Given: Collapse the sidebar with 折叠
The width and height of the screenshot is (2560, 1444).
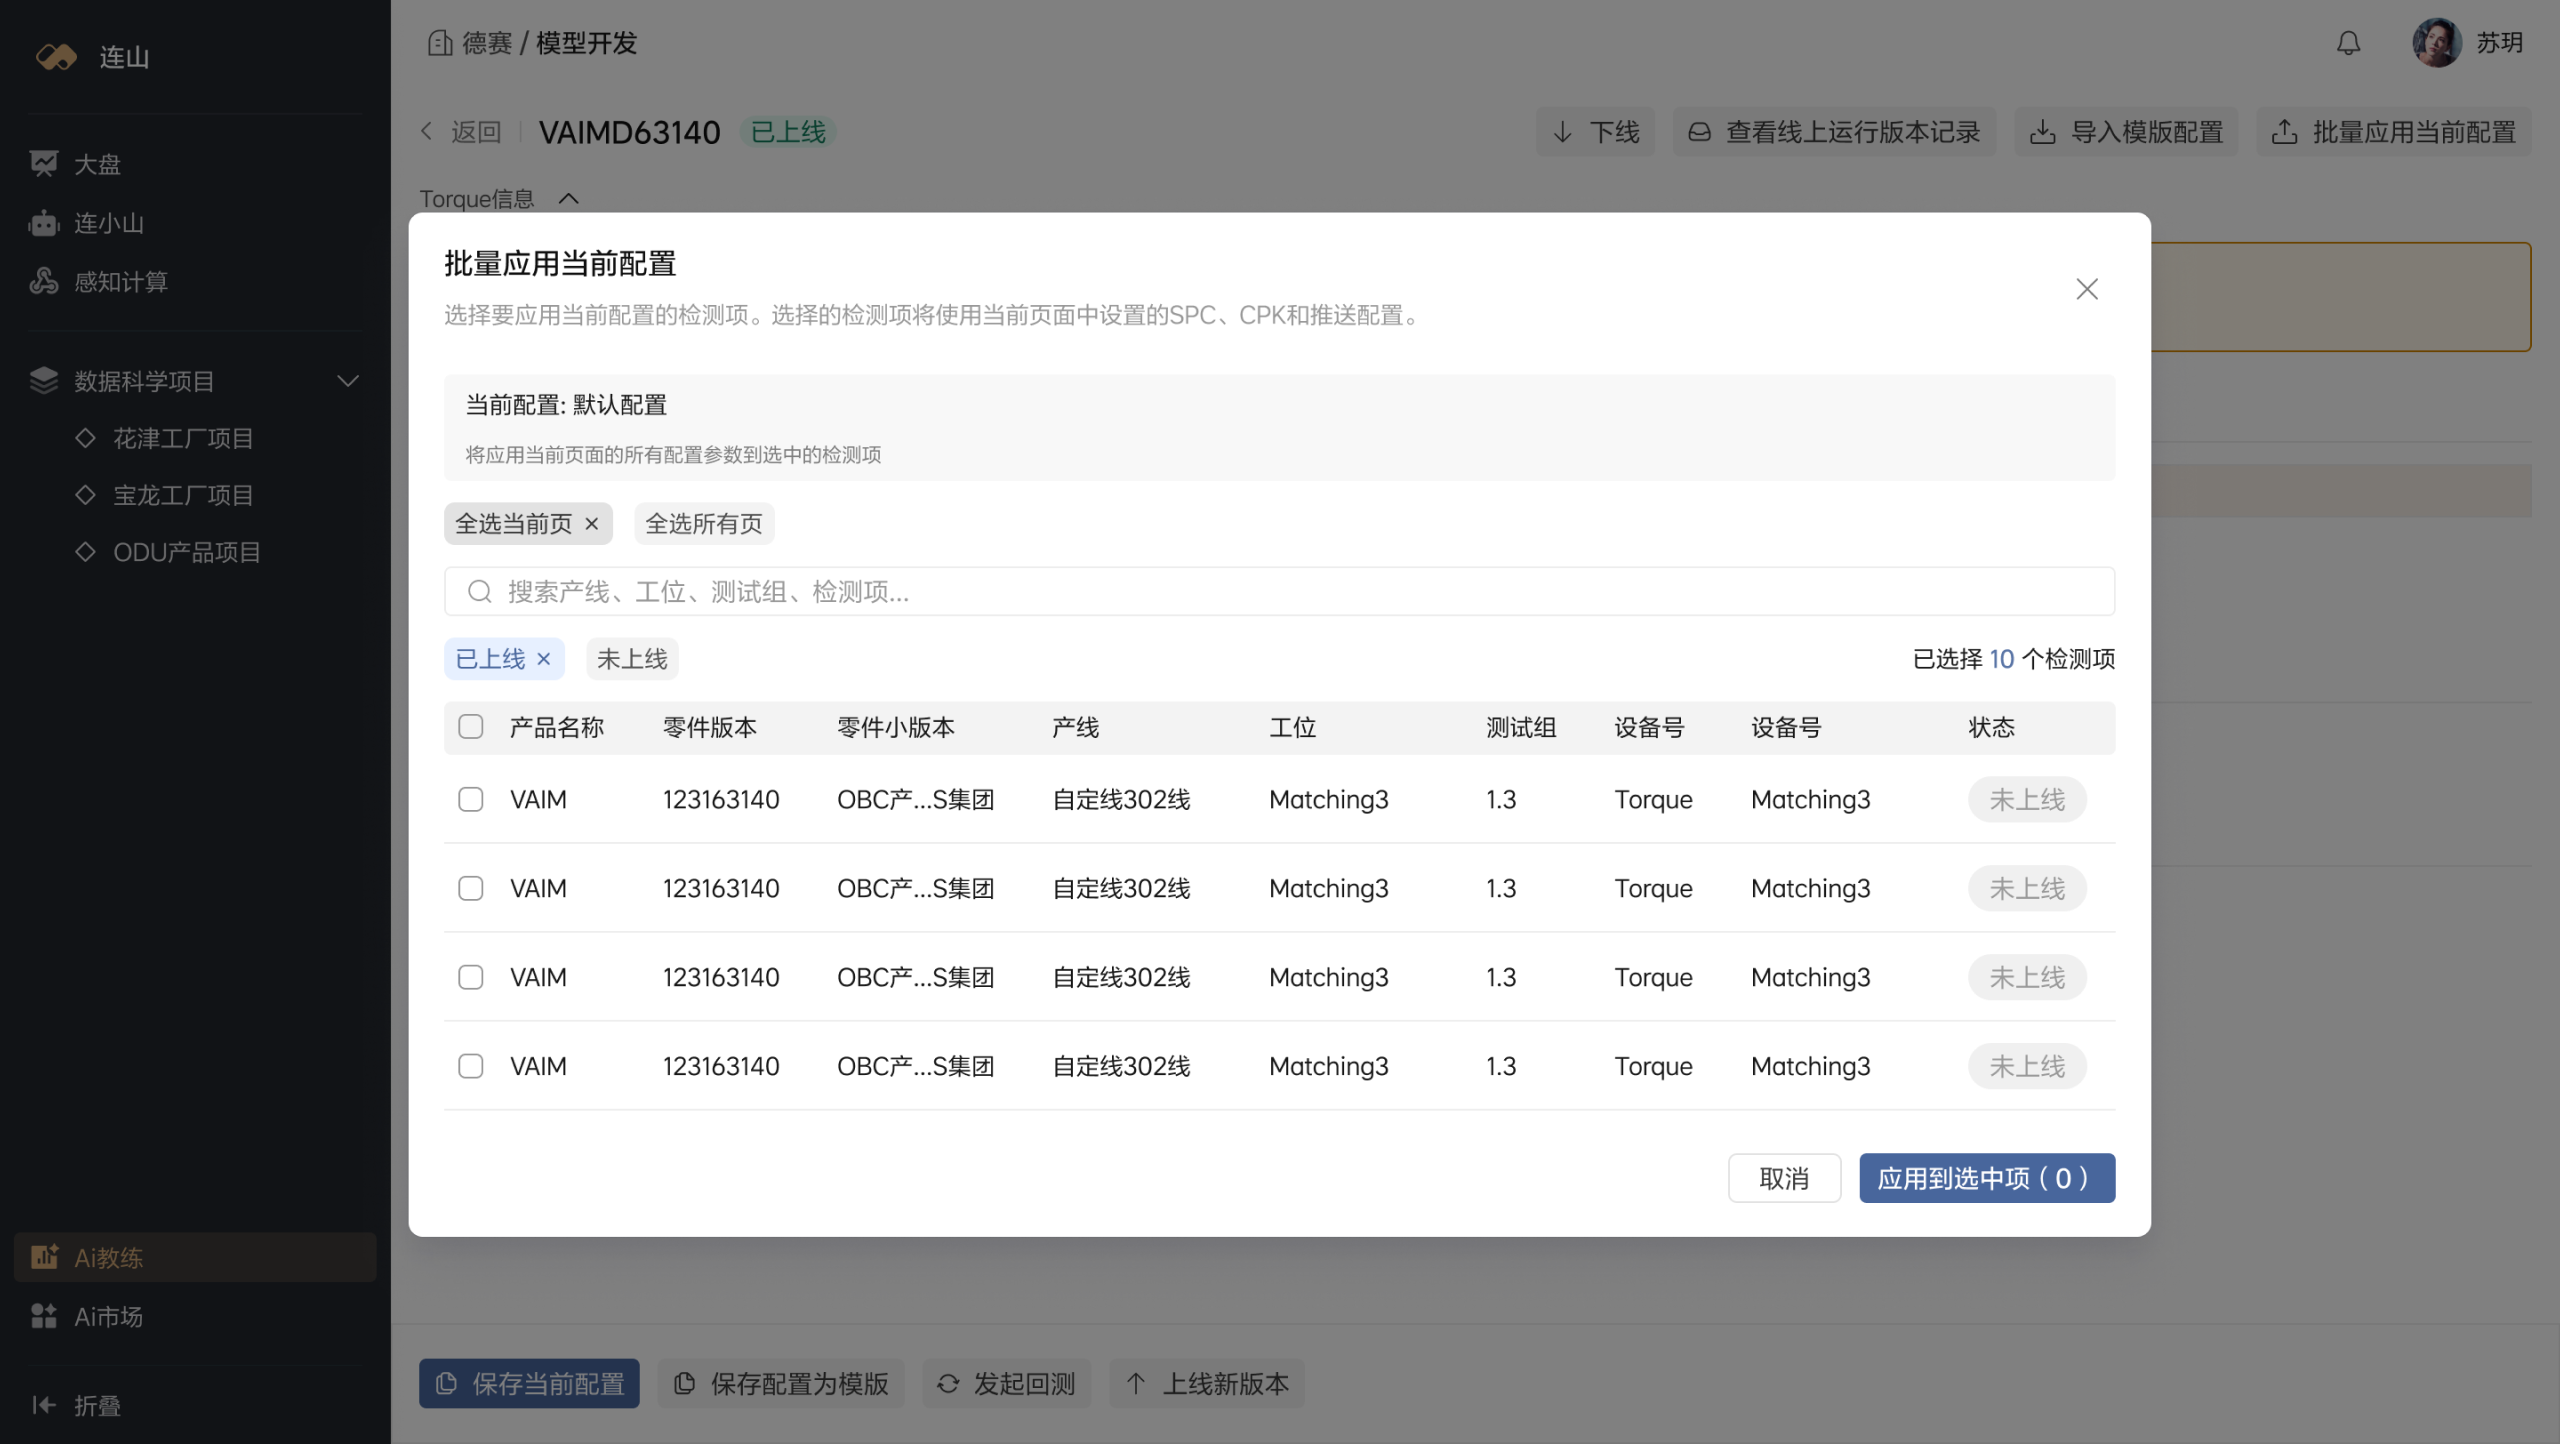Looking at the screenshot, I should coord(77,1405).
